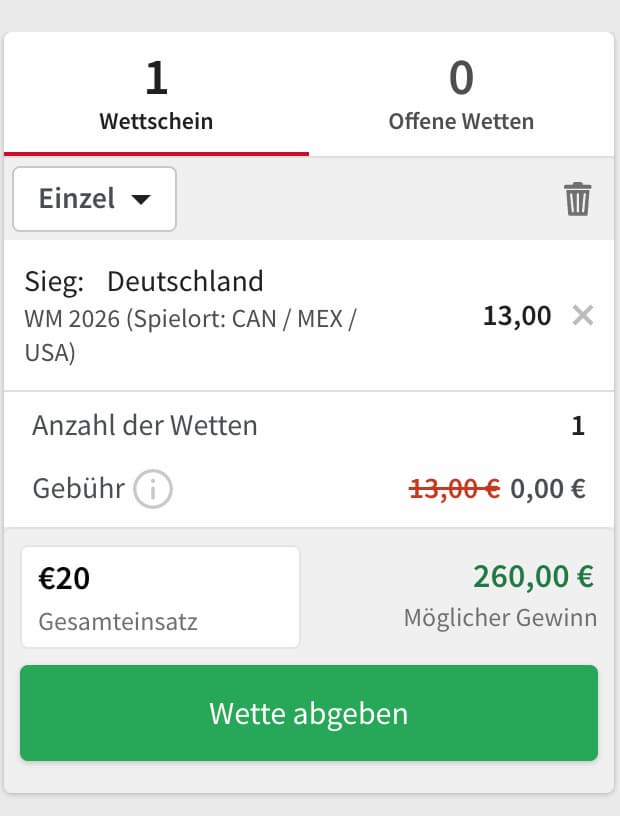The image size is (620, 816).
Task: Click the Sieg: Deutschland selection text
Action: [143, 282]
